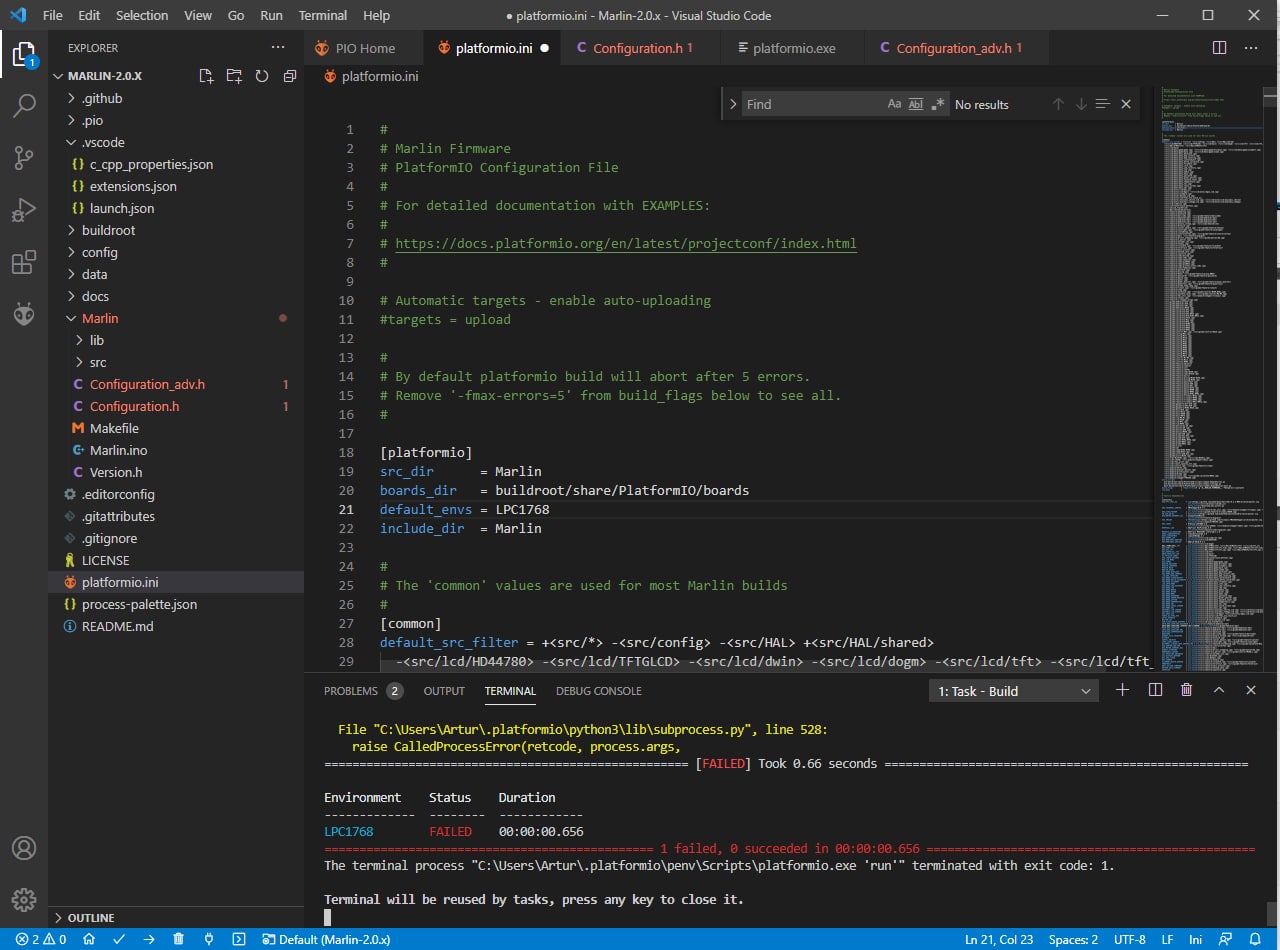The image size is (1280, 950).
Task: Click PlatformIO Home icon in status bar
Action: 89,939
